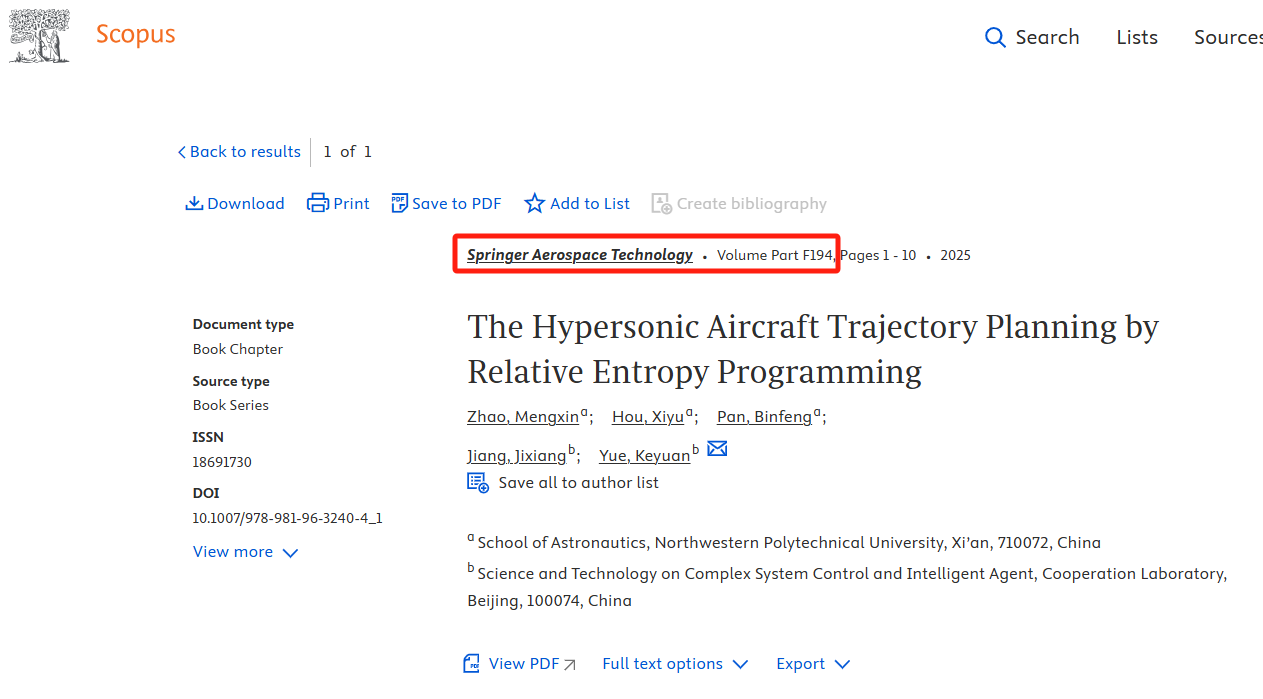1263x699 pixels.
Task: Open the Export dropdown
Action: [813, 664]
